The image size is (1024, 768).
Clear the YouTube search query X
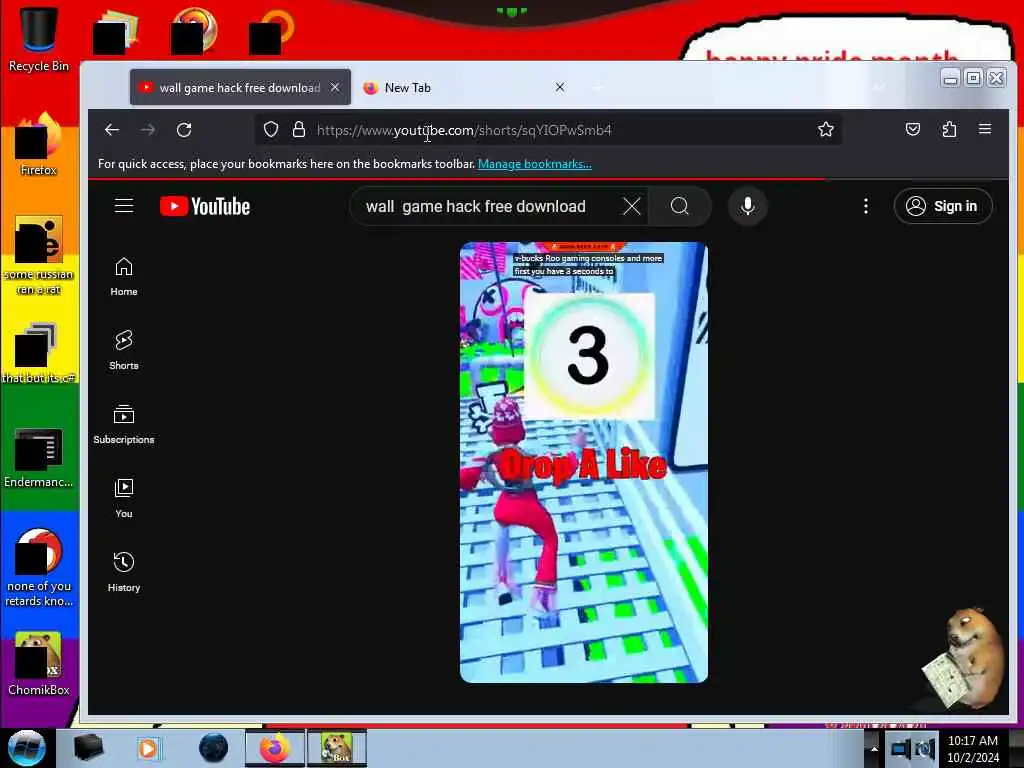coord(632,206)
